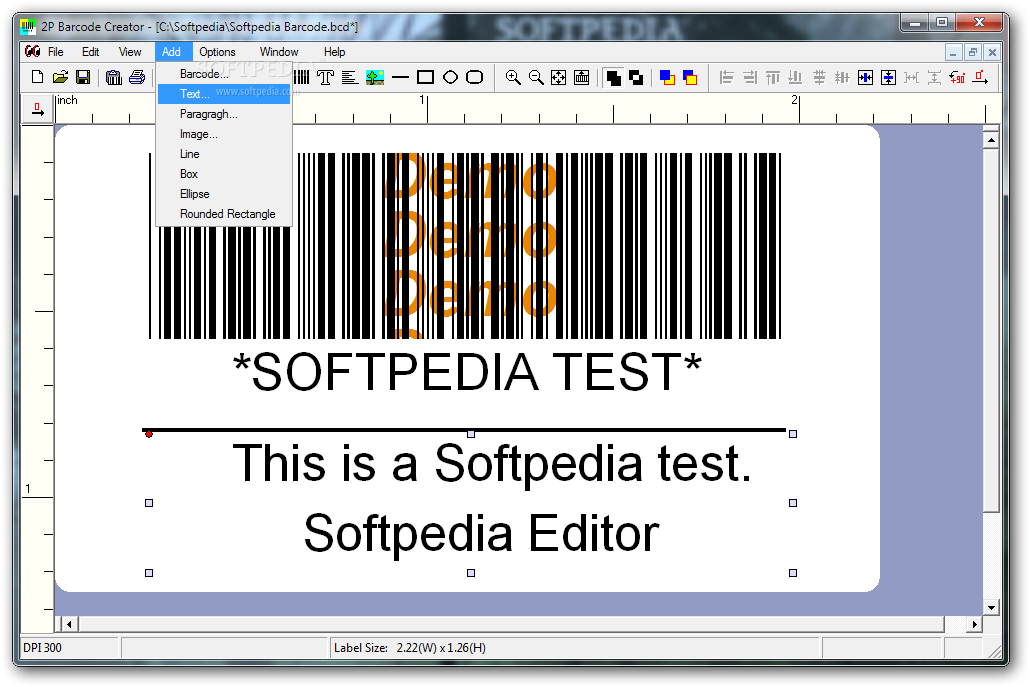Choose Text... from the Add menu
The image size is (1030, 687).
tap(224, 94)
